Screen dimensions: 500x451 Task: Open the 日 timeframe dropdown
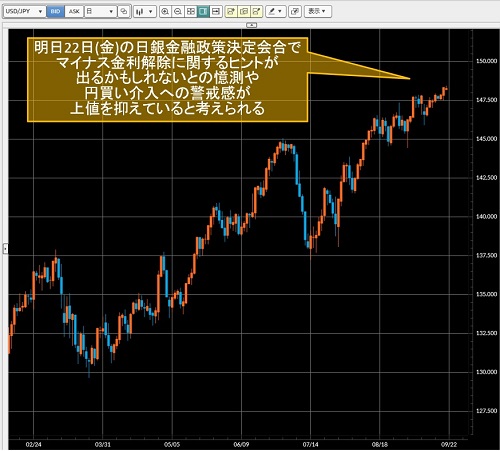pos(100,11)
